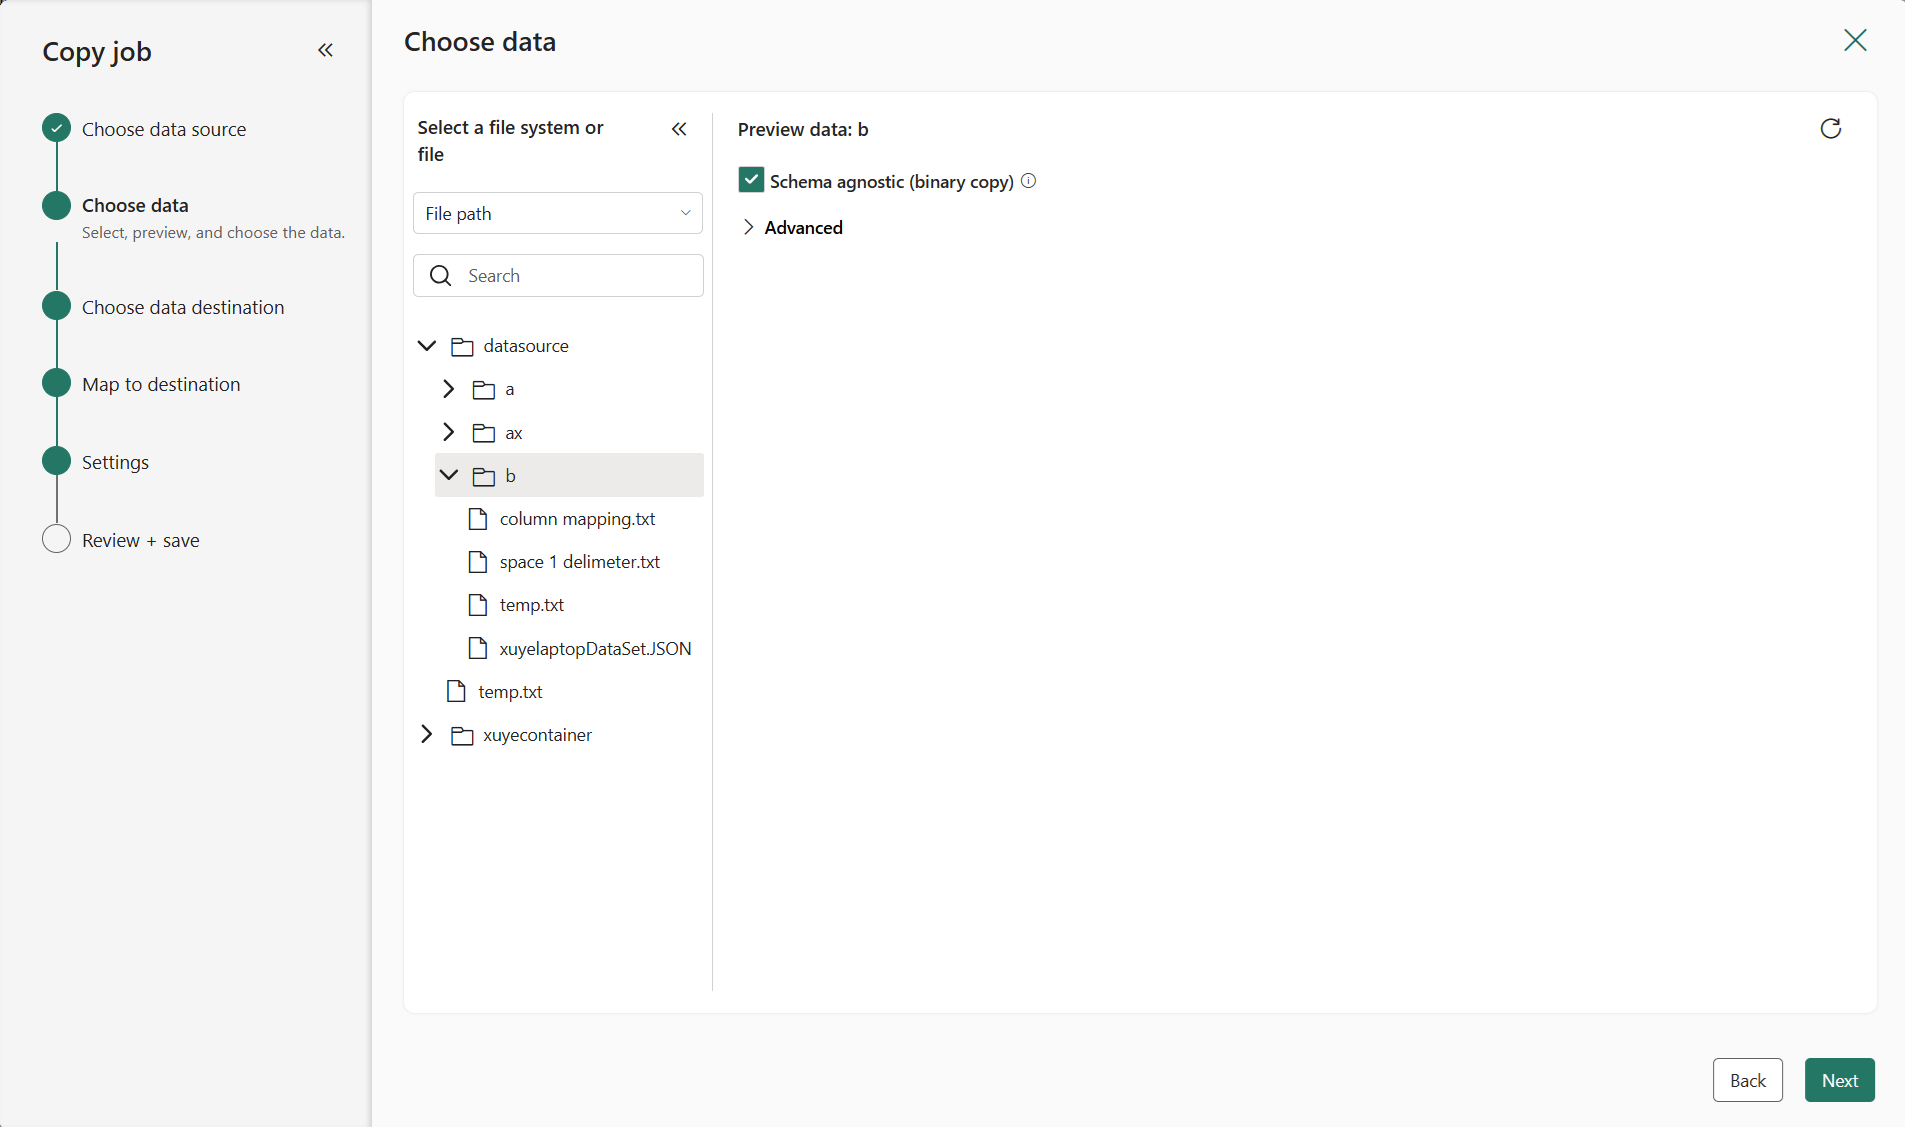
Task: Click the xuyecontainer folder icon
Action: tap(462, 735)
